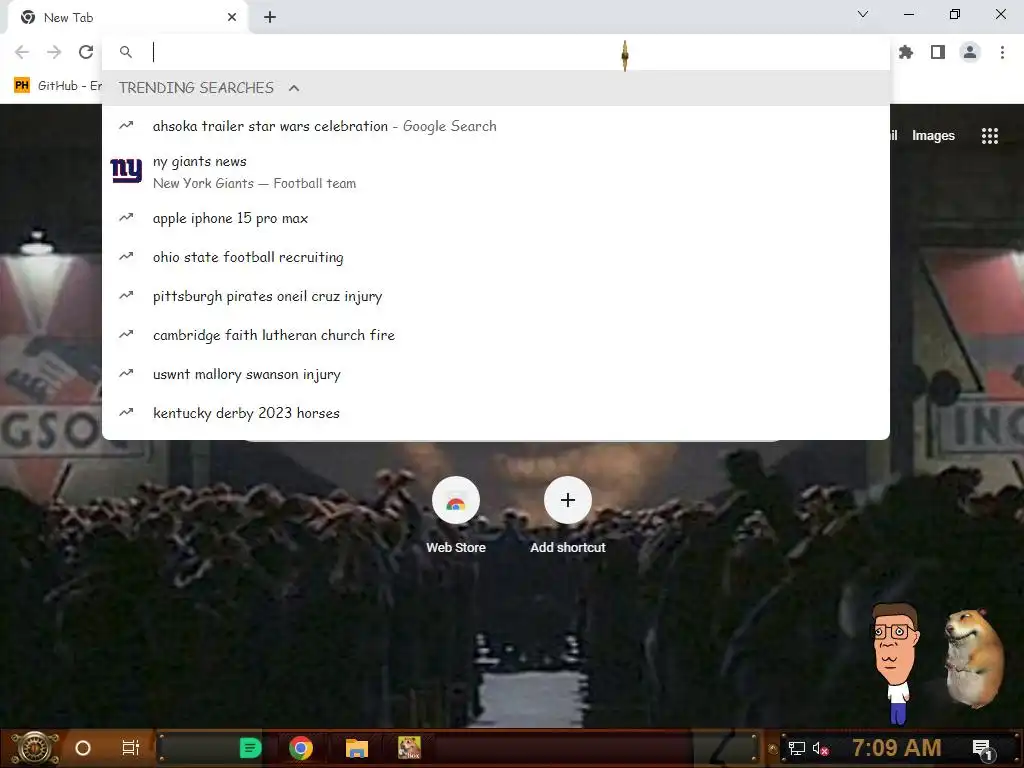Click the forward navigation arrow
The width and height of the screenshot is (1024, 768).
[x=54, y=52]
